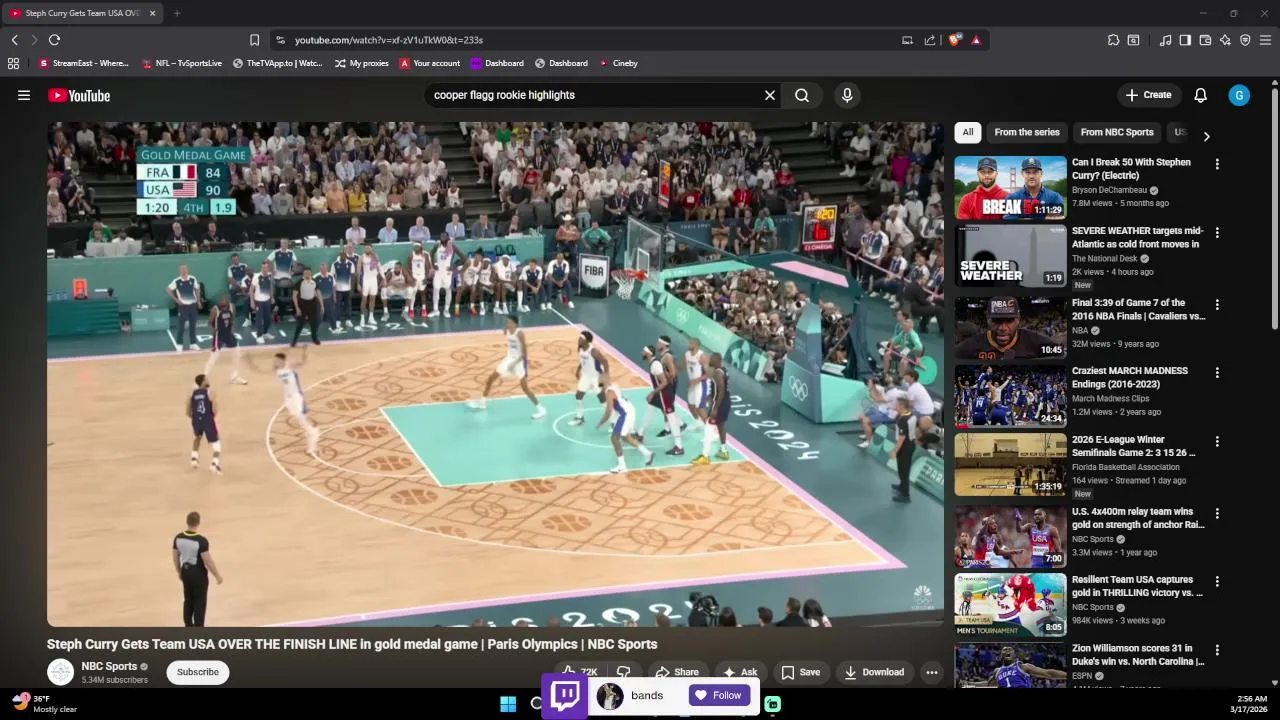Go to the YouTube home logo
The width and height of the screenshot is (1280, 720).
[79, 95]
